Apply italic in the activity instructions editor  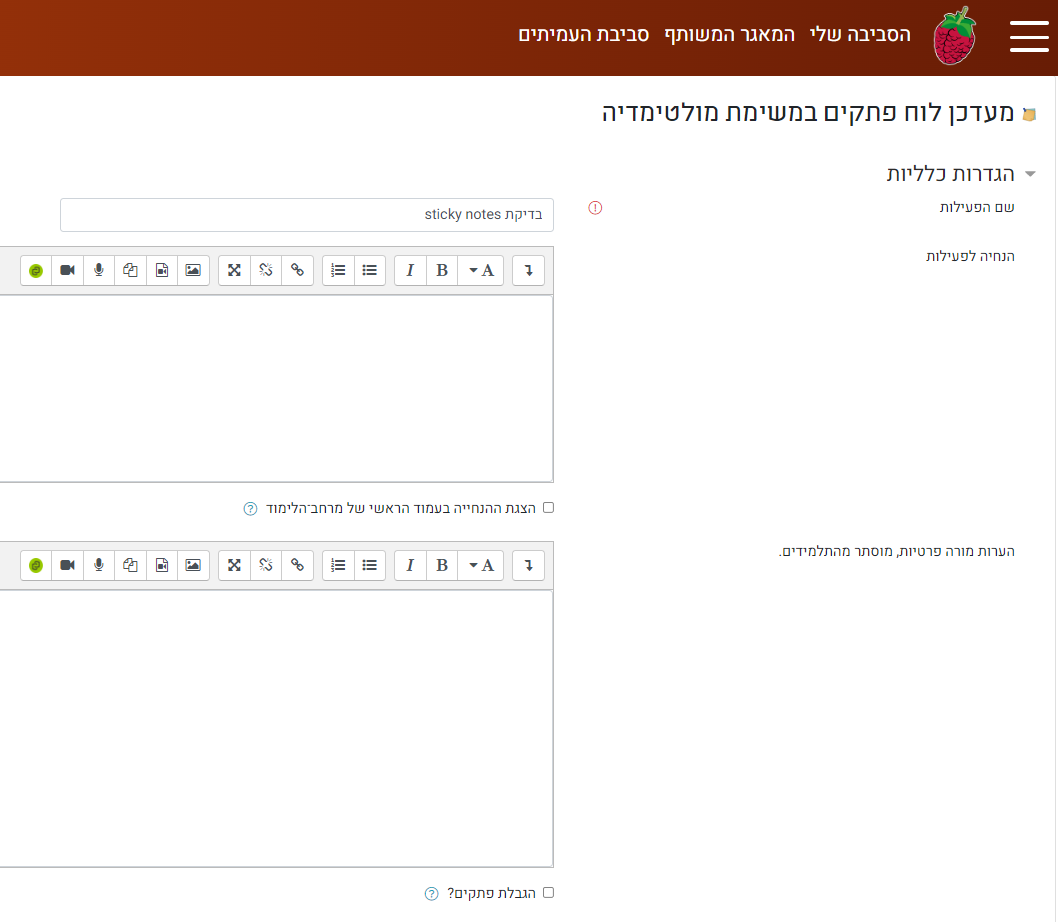tap(410, 270)
